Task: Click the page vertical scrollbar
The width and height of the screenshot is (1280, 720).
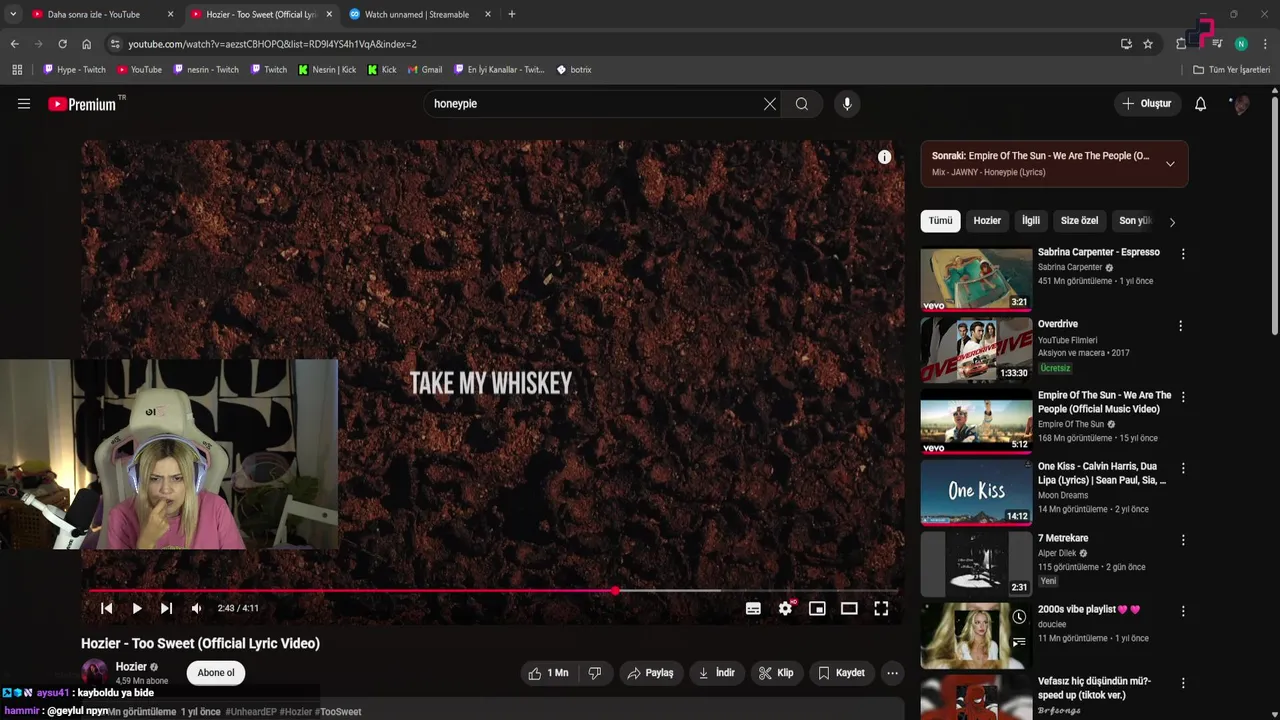Action: (x=1274, y=215)
